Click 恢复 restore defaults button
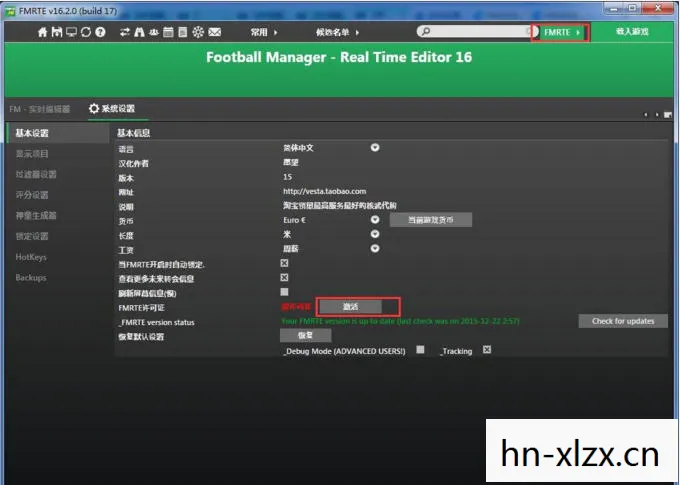 [x=305, y=335]
